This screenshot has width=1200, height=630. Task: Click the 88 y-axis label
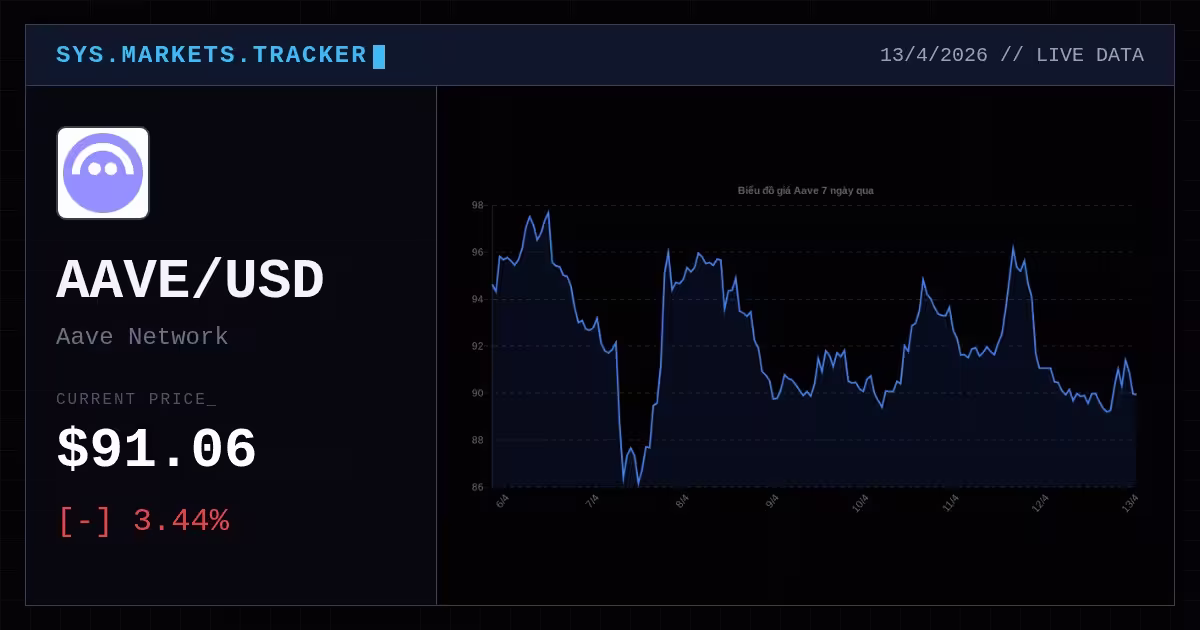tap(477, 440)
